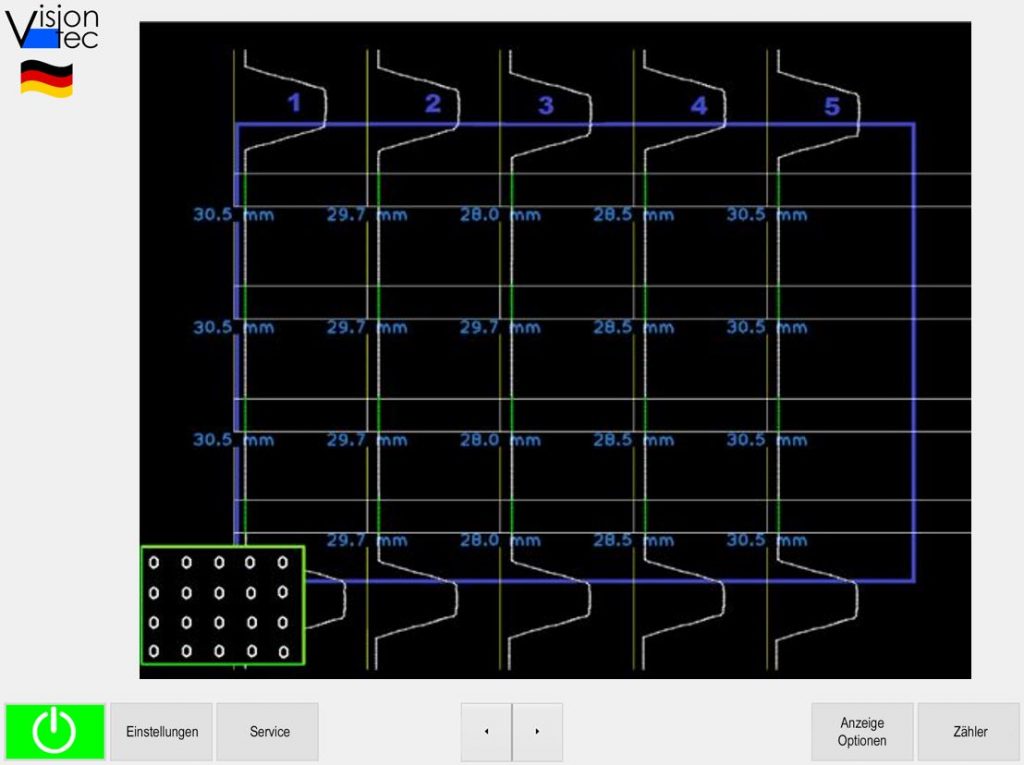
Task: Select lane number 1 label
Action: pos(293,103)
